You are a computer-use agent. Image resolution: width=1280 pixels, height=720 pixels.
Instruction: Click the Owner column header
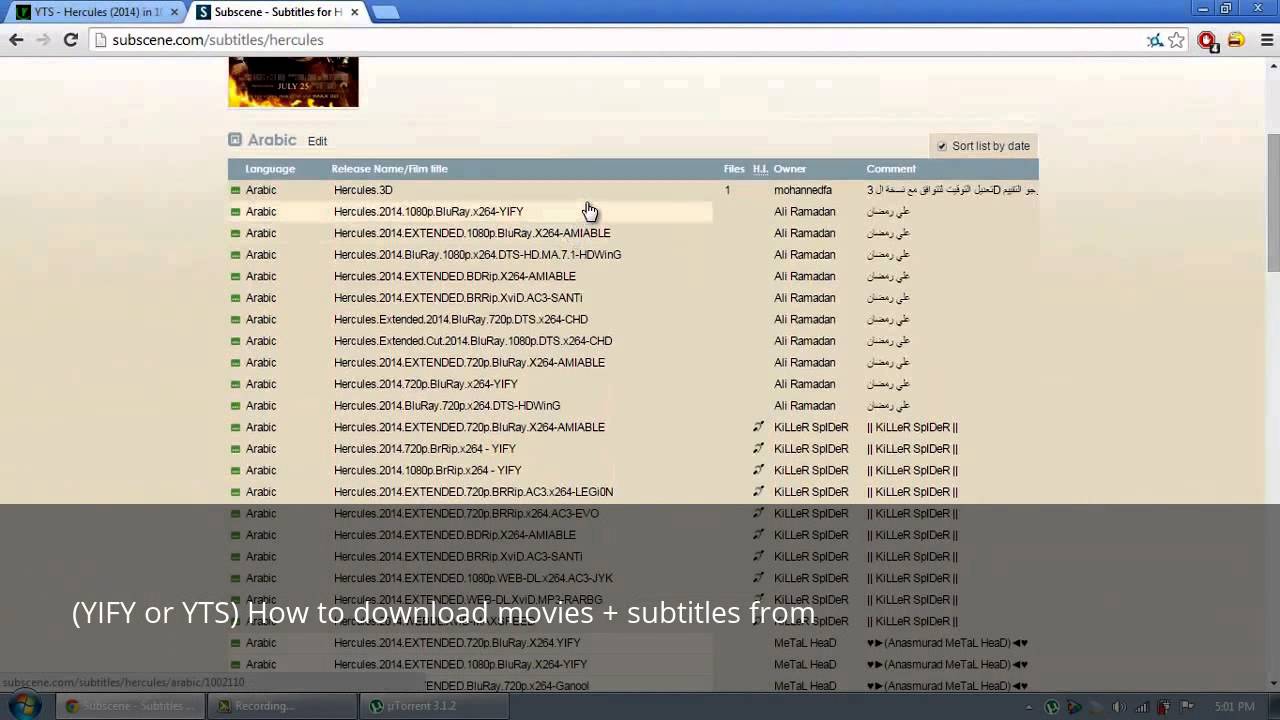click(789, 169)
